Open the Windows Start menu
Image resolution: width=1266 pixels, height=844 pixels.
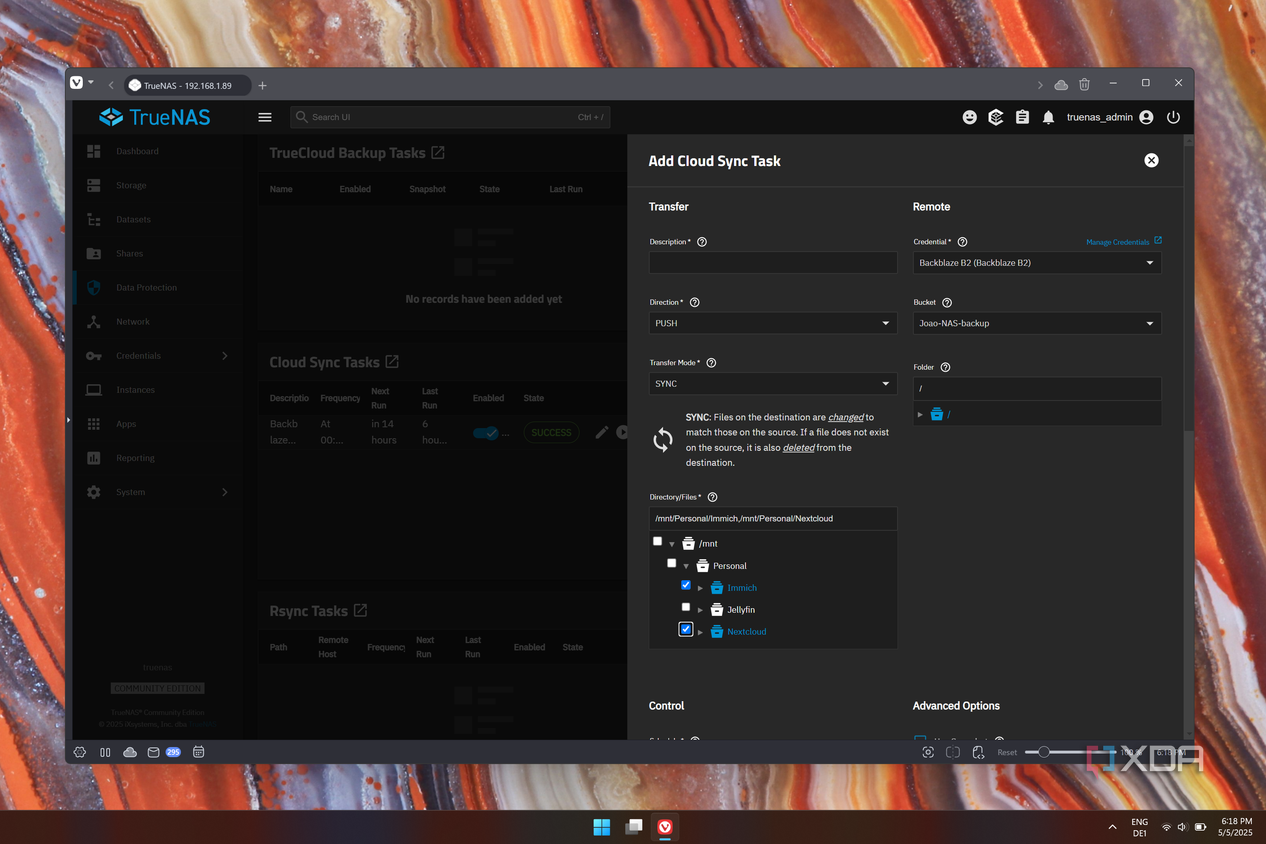pyautogui.click(x=601, y=827)
